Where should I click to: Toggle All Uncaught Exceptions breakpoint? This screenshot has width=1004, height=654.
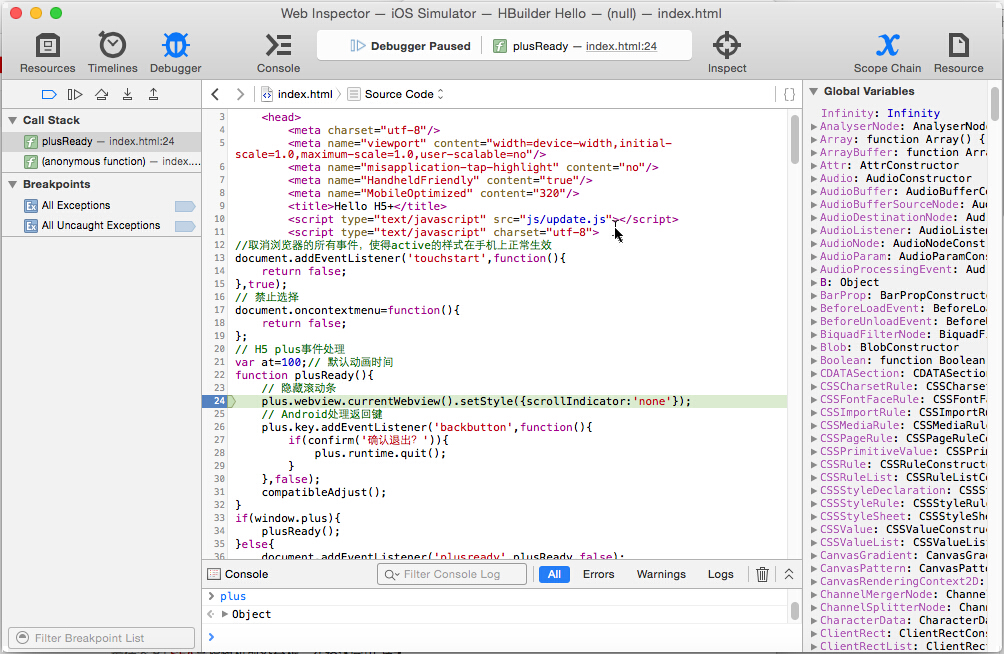184,226
